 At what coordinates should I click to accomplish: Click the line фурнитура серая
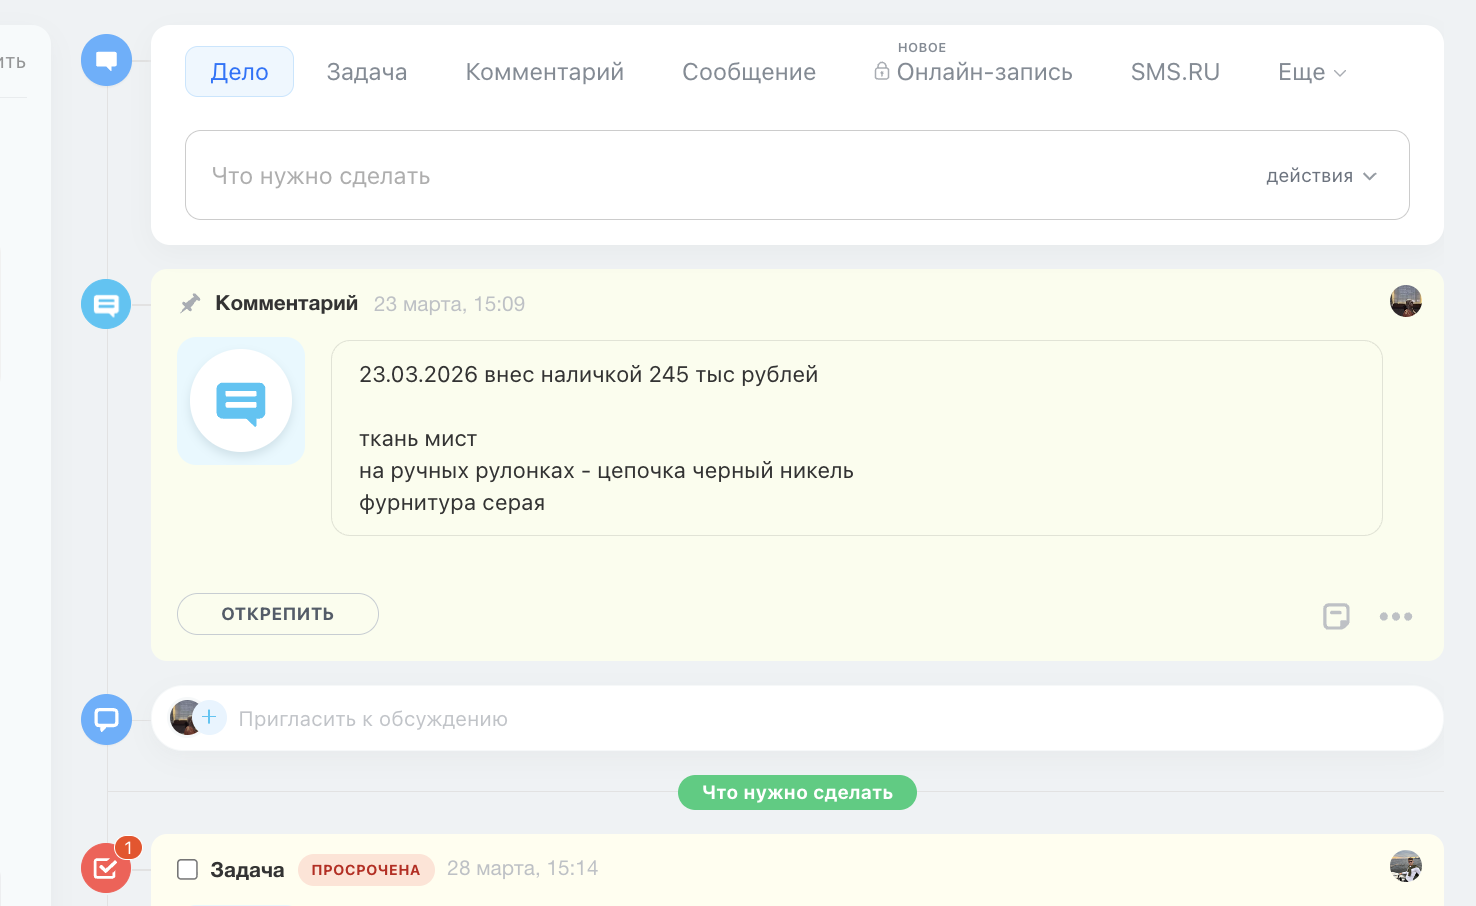pyautogui.click(x=452, y=503)
